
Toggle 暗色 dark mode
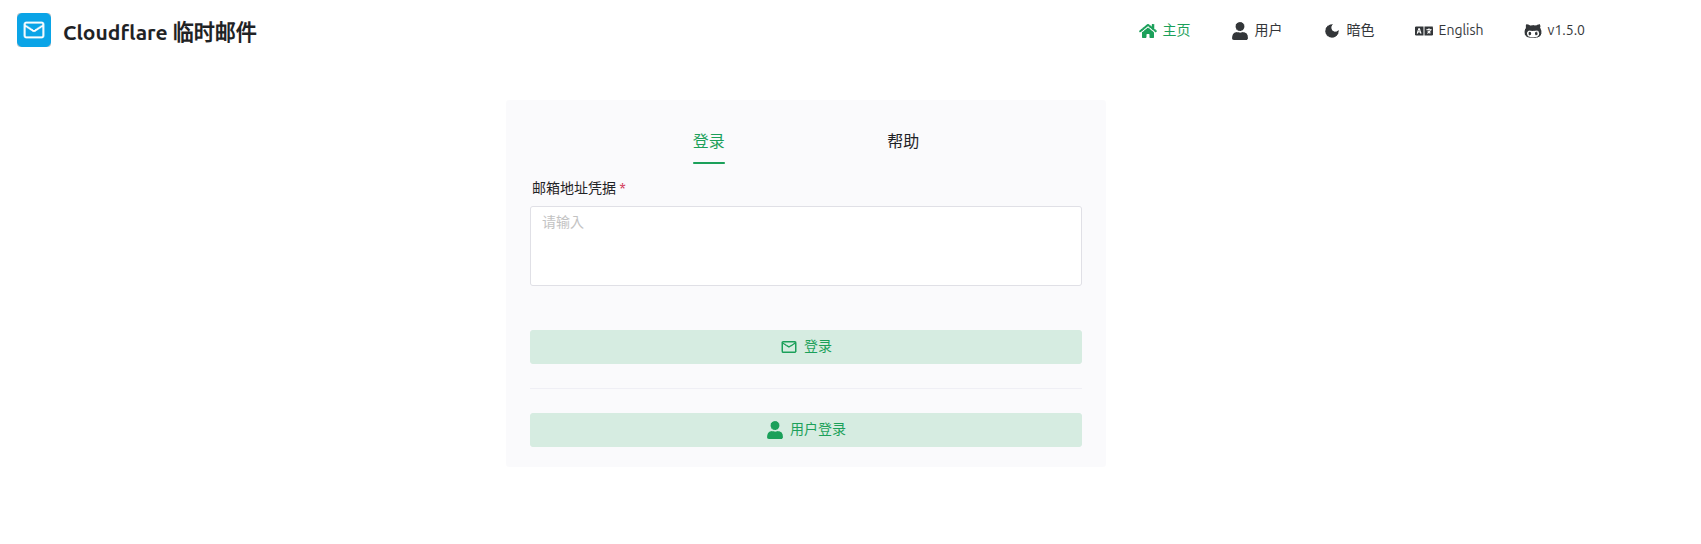coord(1360,31)
